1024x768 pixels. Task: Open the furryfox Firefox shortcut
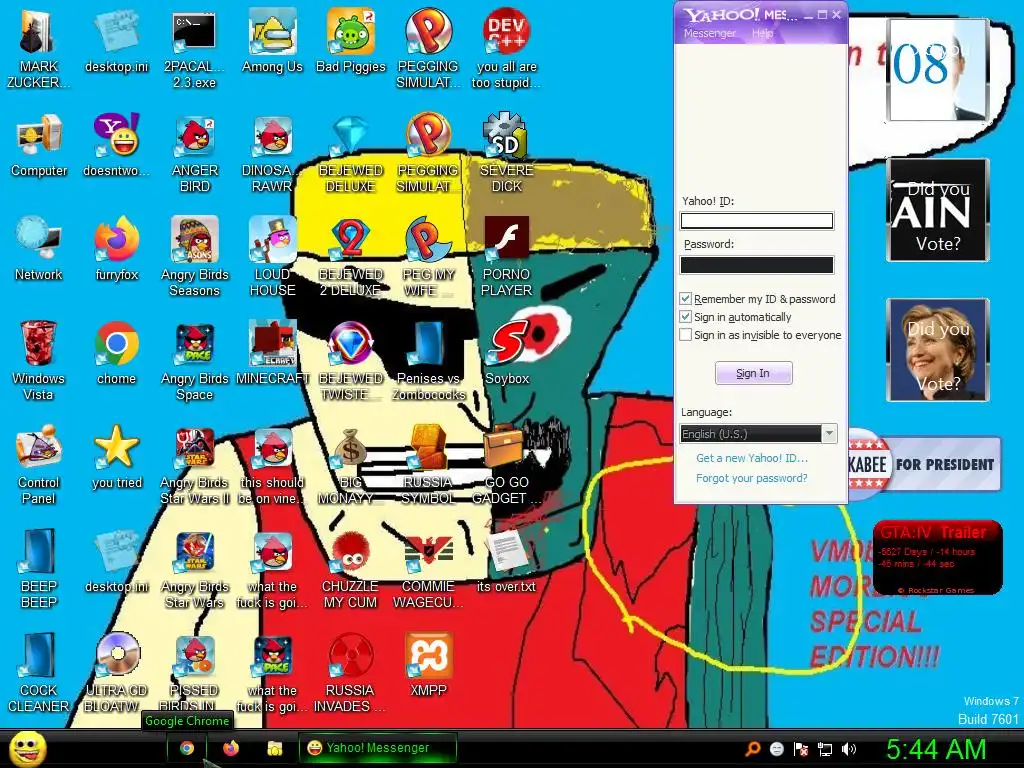pos(116,249)
